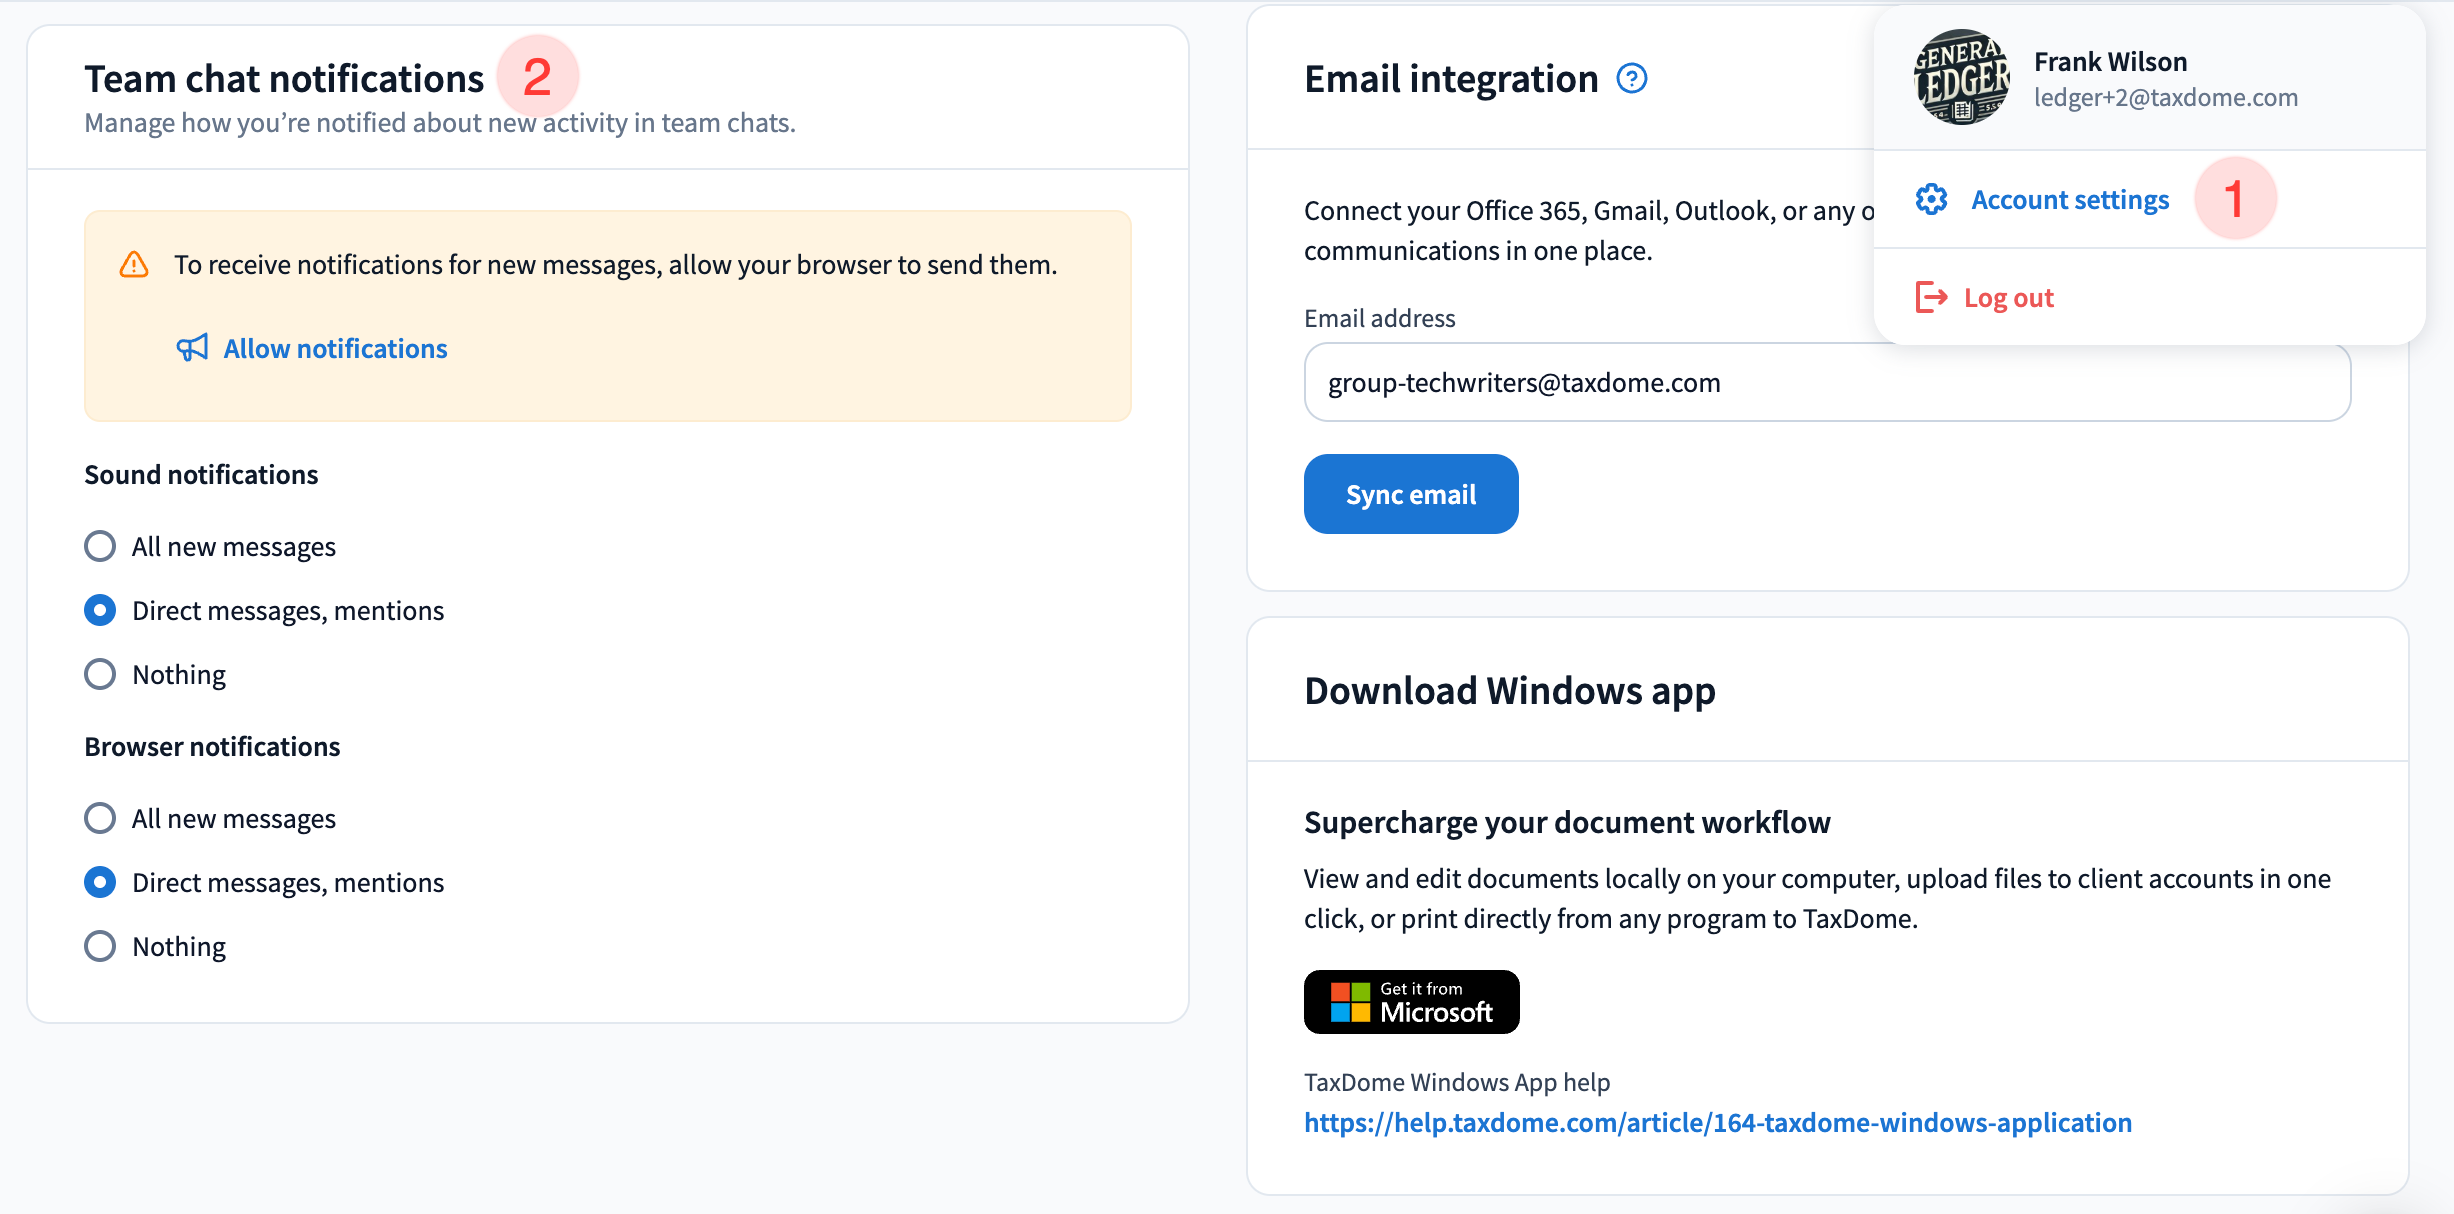Click Frank Wilson's profile avatar

(x=1962, y=78)
